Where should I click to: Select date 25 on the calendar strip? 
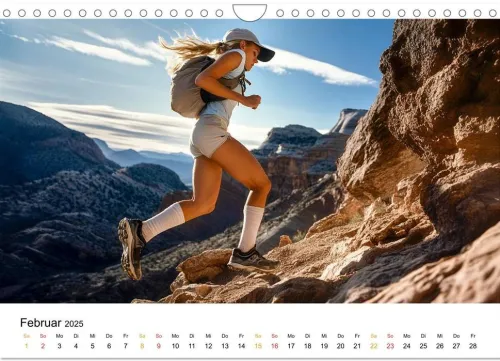(x=423, y=346)
